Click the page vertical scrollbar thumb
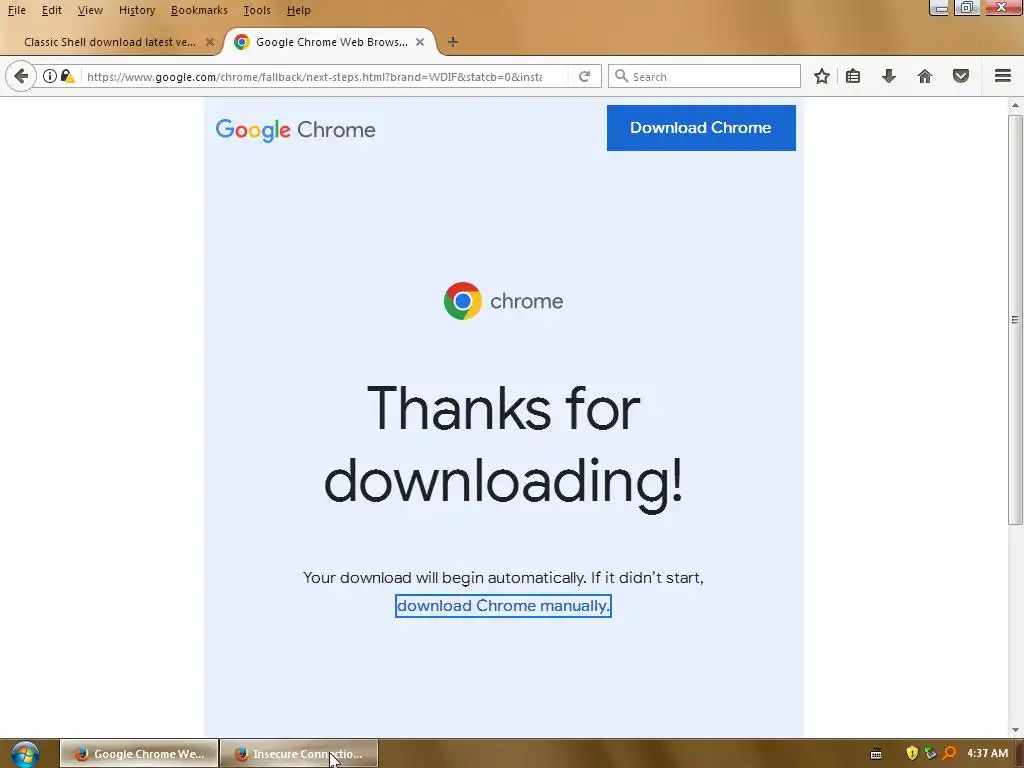1024x768 pixels. pos(1015,319)
